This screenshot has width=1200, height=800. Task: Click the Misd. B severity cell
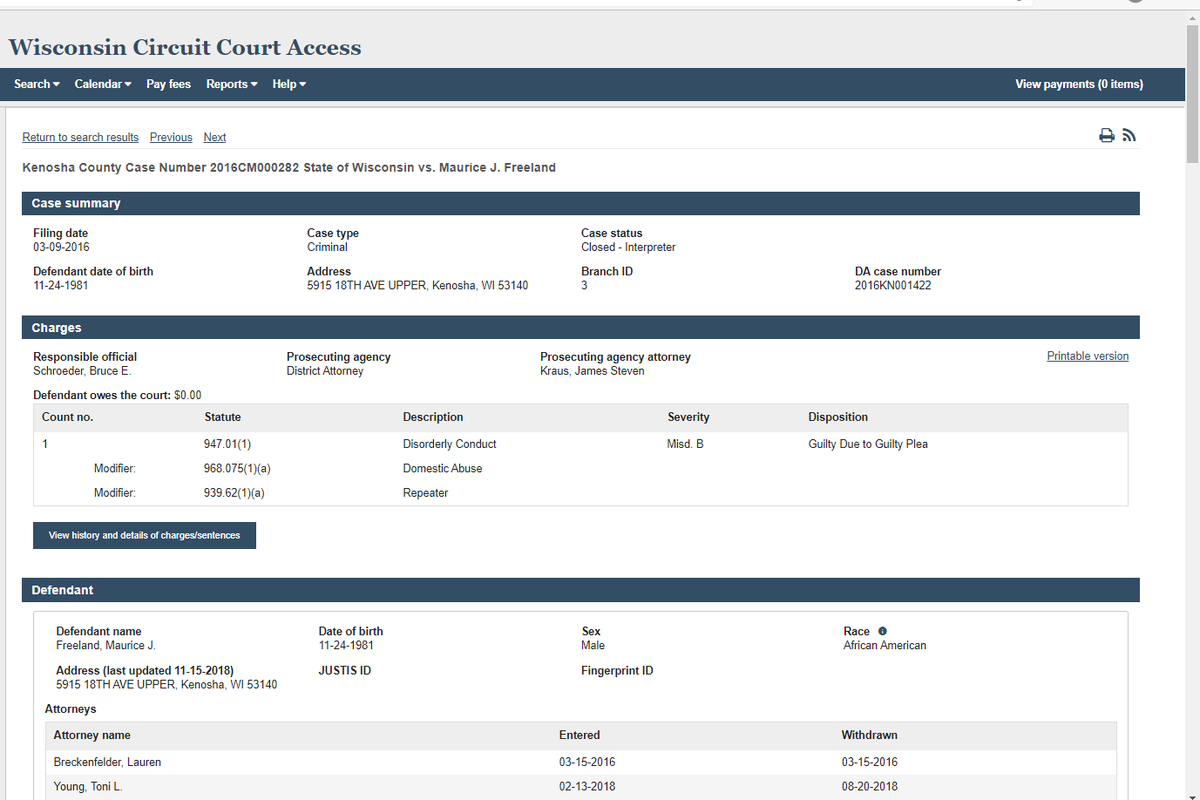click(685, 444)
